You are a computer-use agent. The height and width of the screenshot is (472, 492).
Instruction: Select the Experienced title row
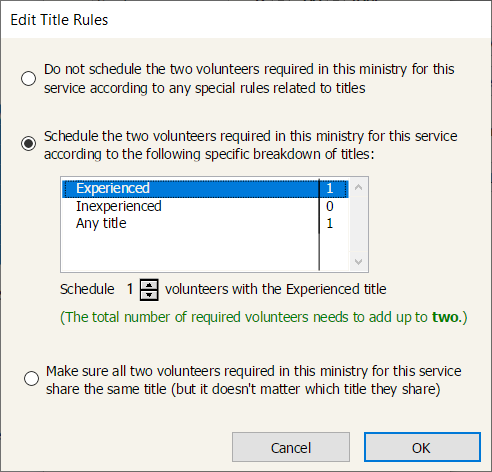[x=205, y=188]
